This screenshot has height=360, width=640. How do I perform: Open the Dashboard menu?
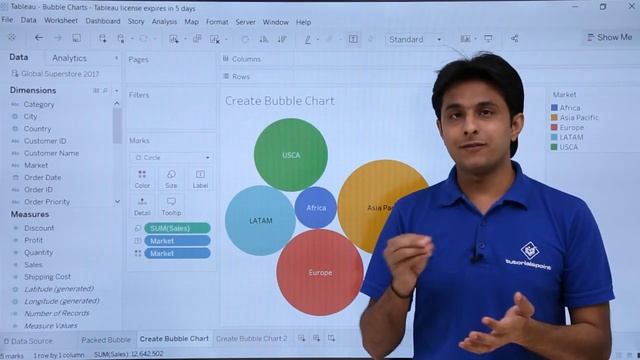[103, 21]
